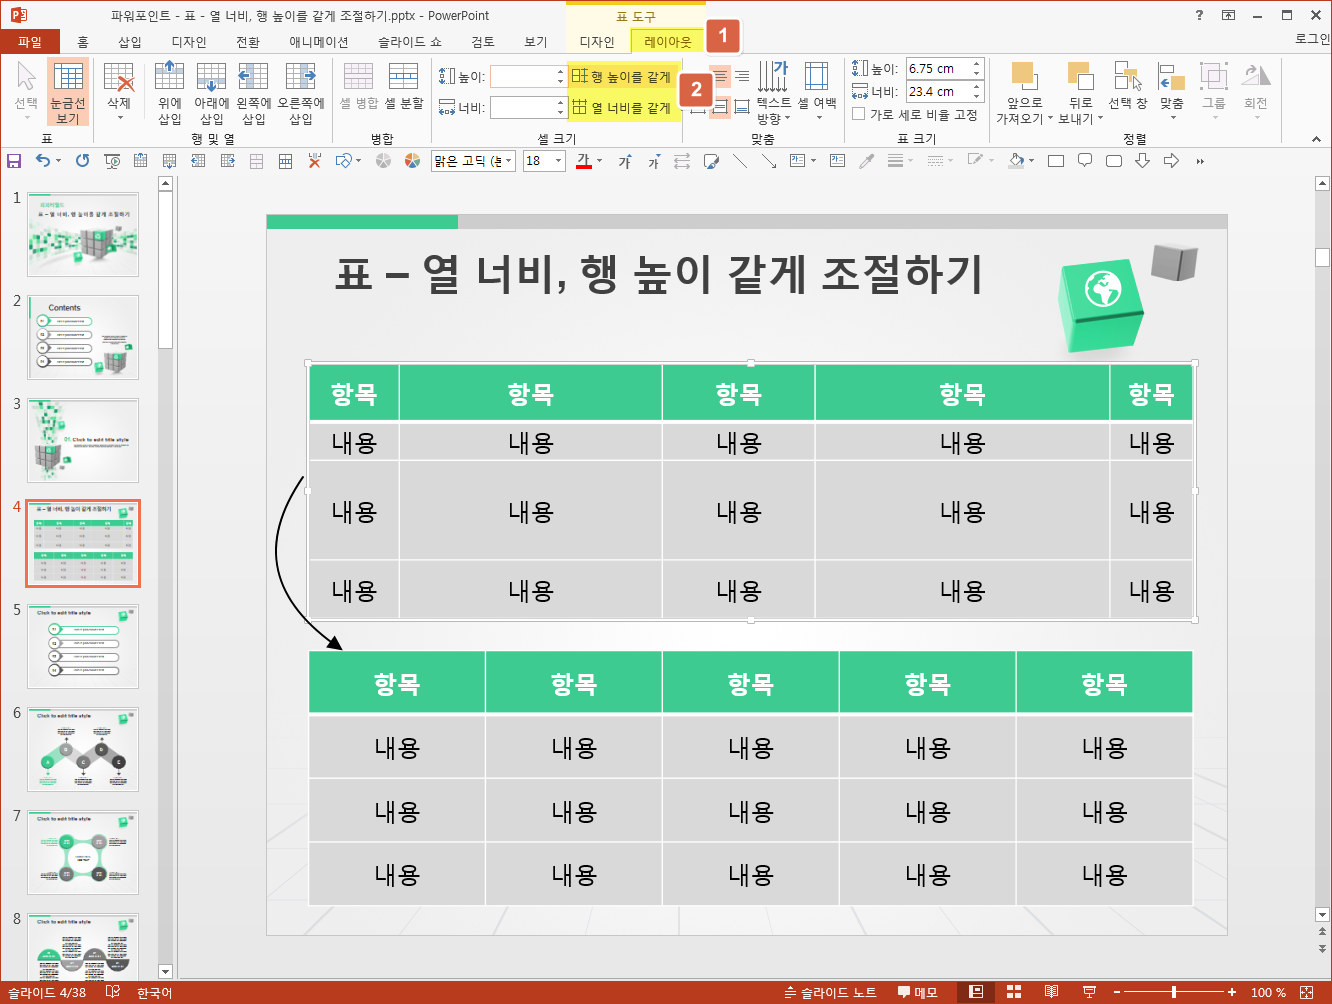Select slide 1 thumbnail
Viewport: 1332px width, 1004px height.
83,235
